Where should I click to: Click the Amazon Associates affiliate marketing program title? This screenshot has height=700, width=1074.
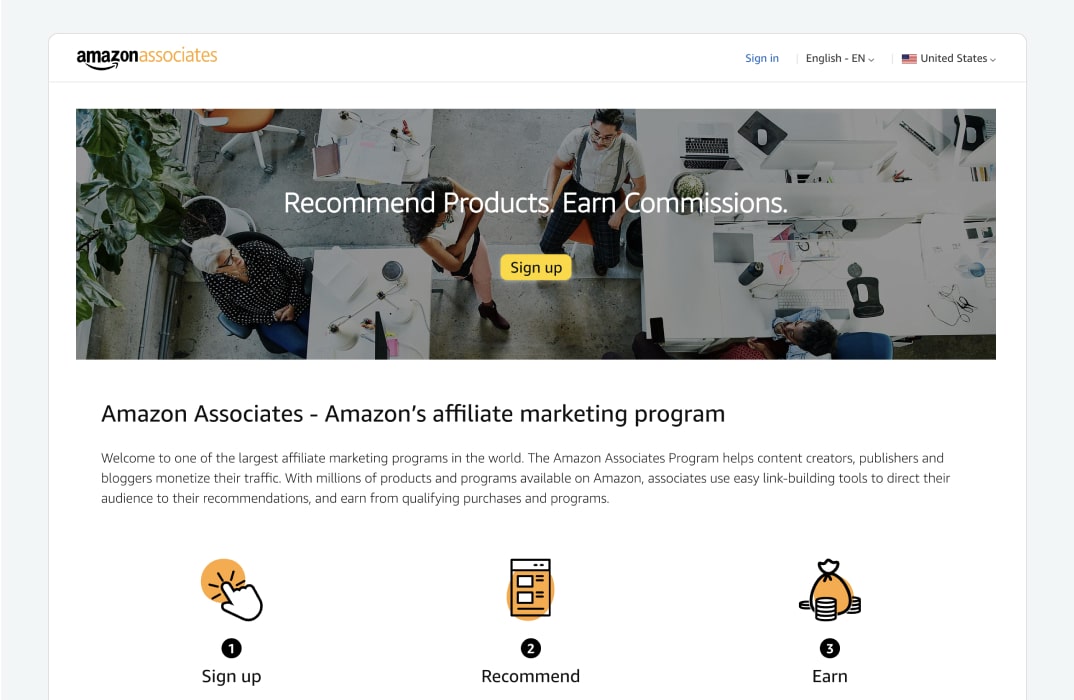413,414
